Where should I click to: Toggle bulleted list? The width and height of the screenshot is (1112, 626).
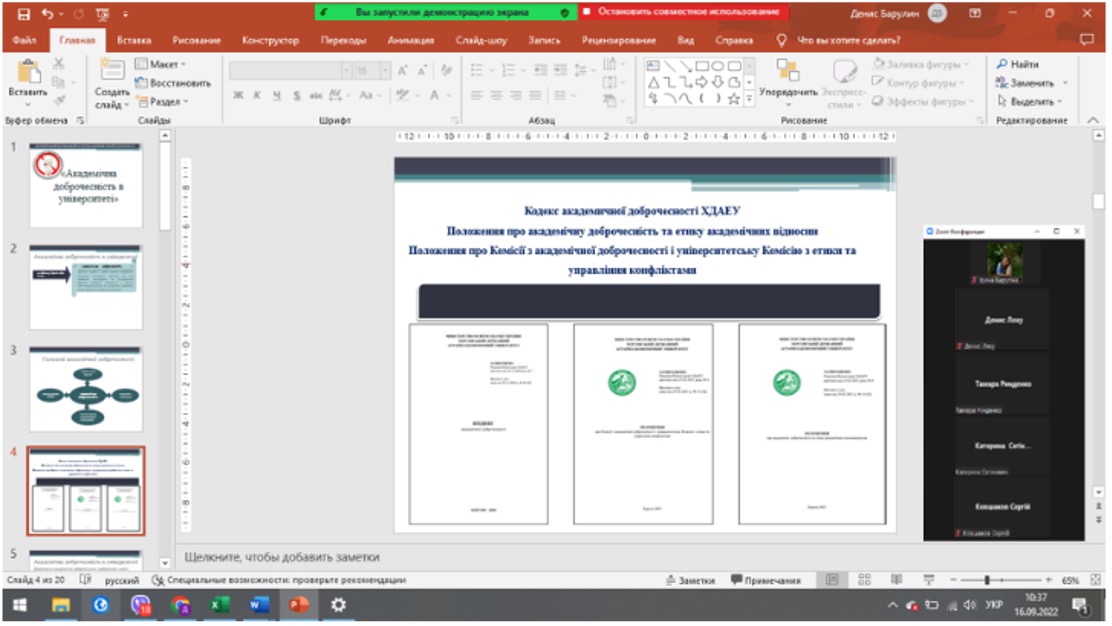477,70
